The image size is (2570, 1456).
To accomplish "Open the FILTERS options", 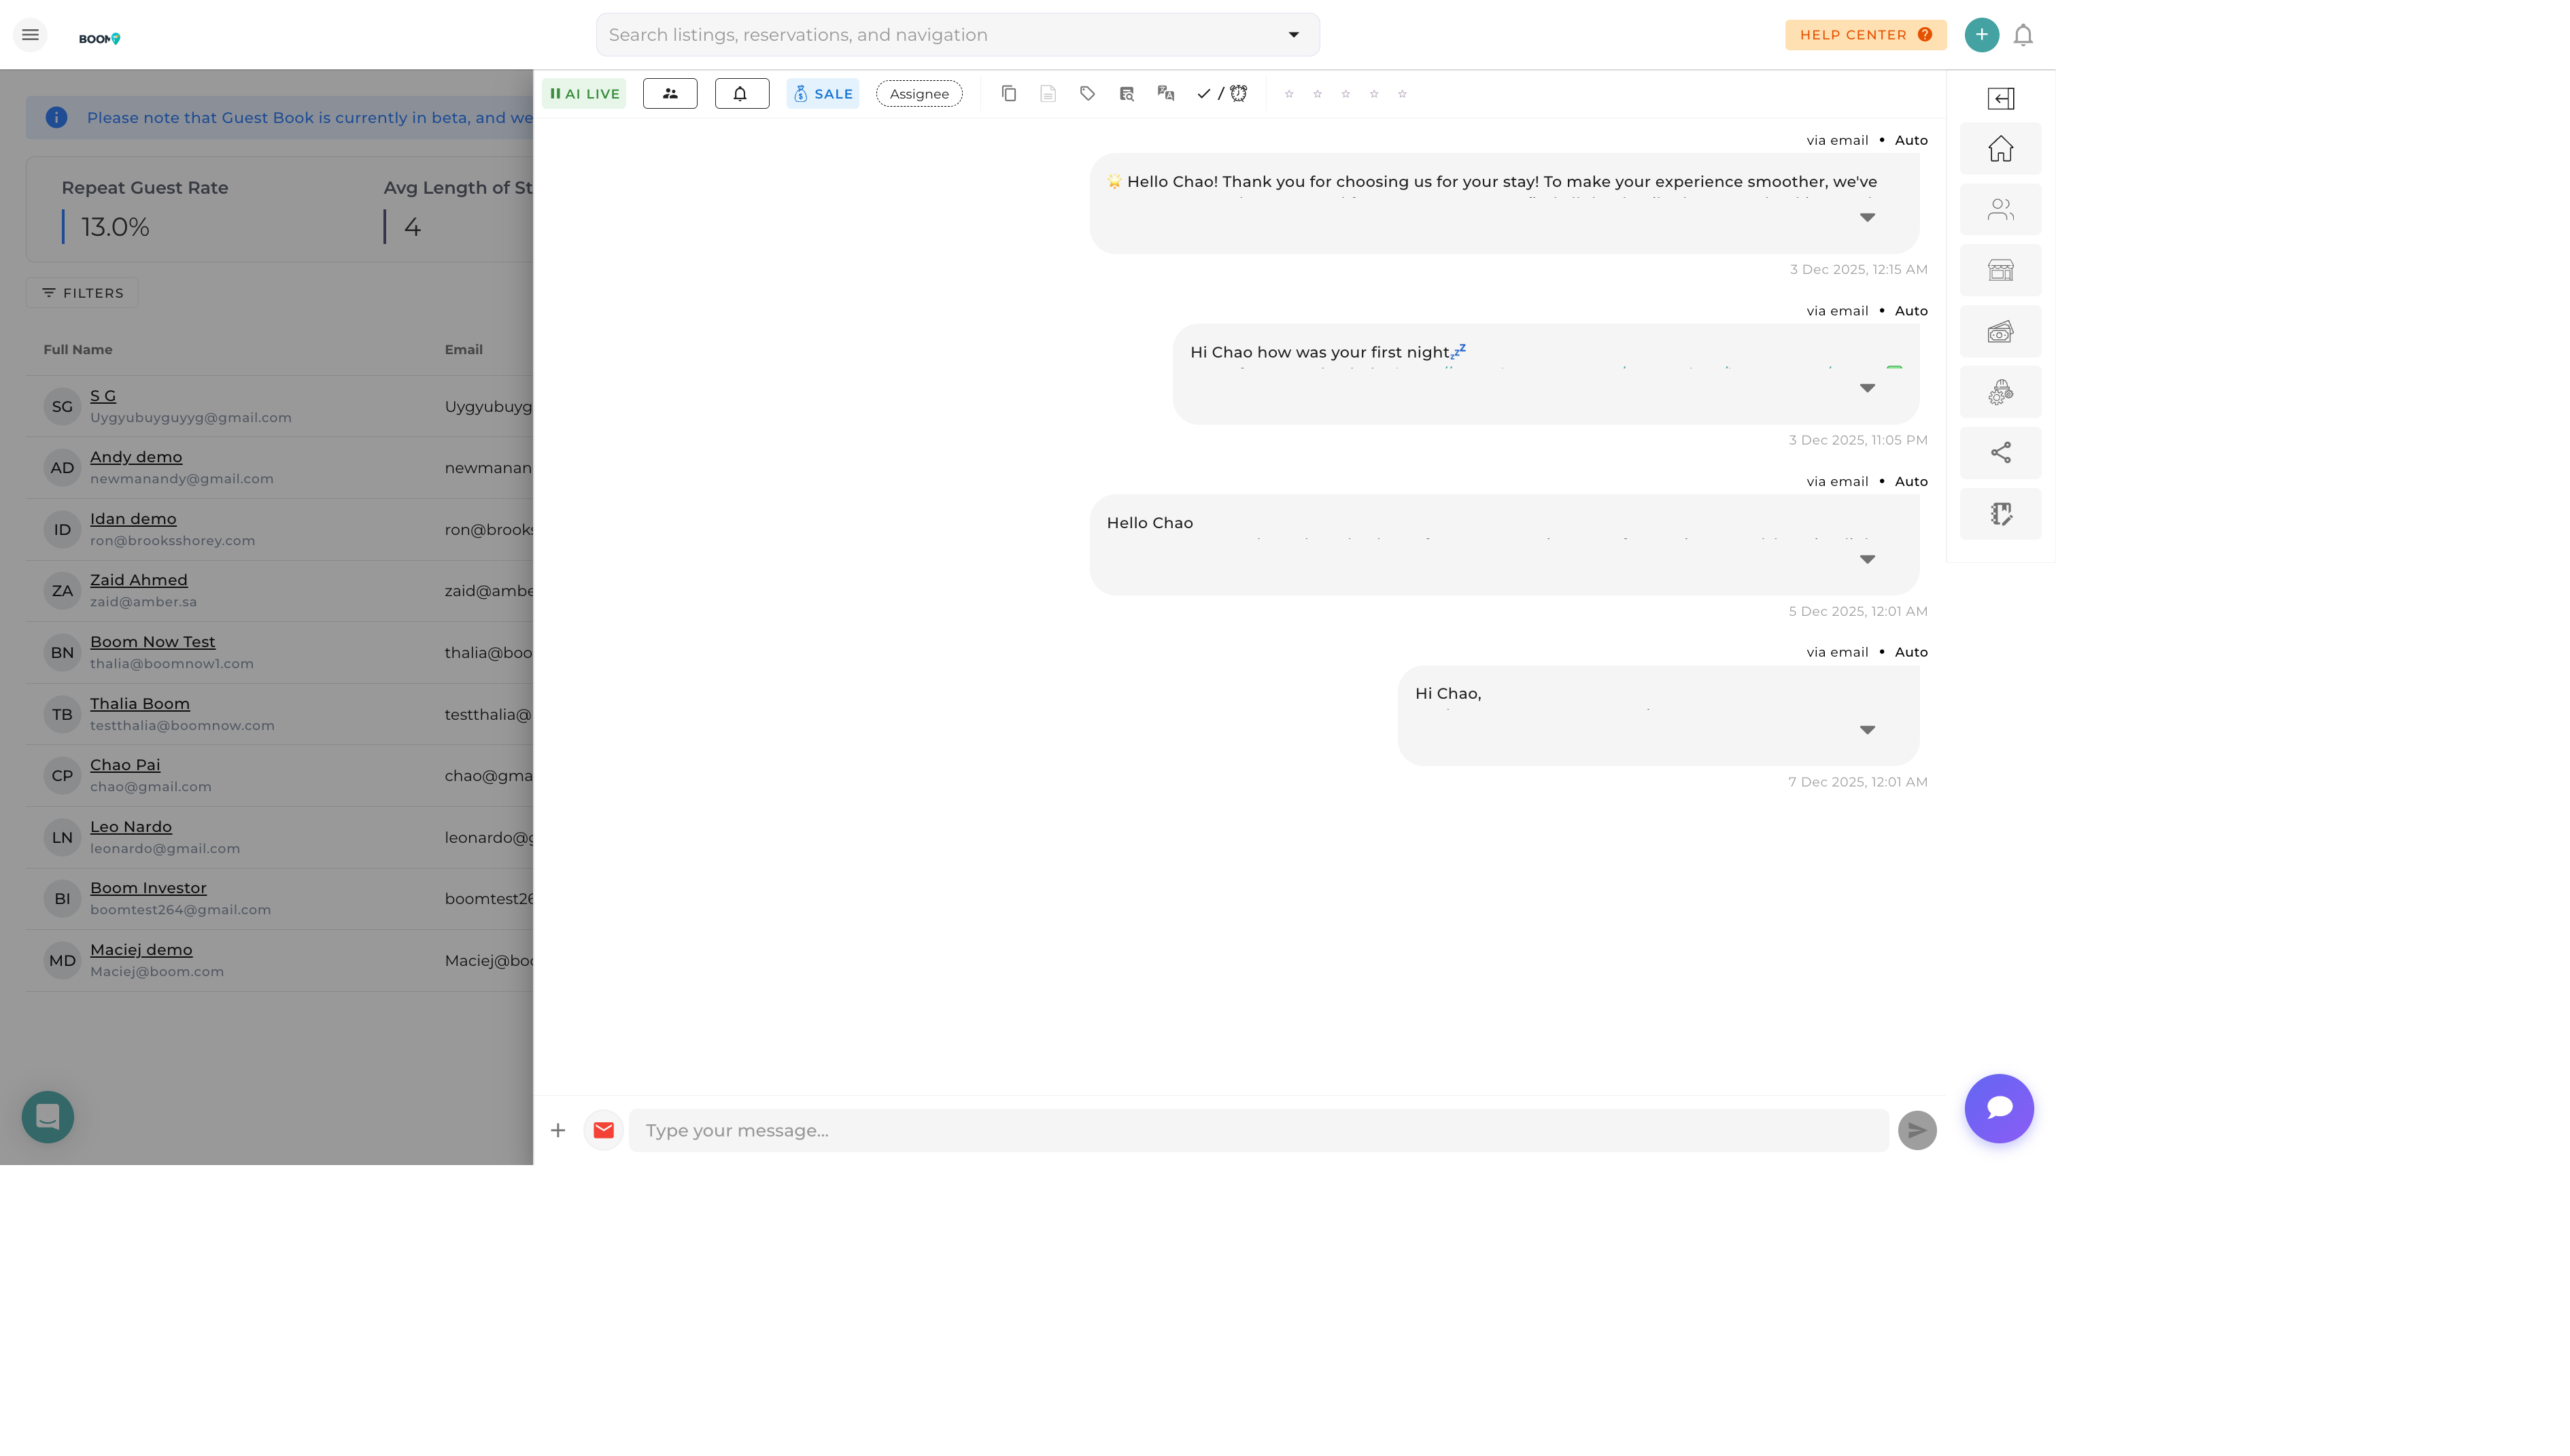I will (x=82, y=292).
